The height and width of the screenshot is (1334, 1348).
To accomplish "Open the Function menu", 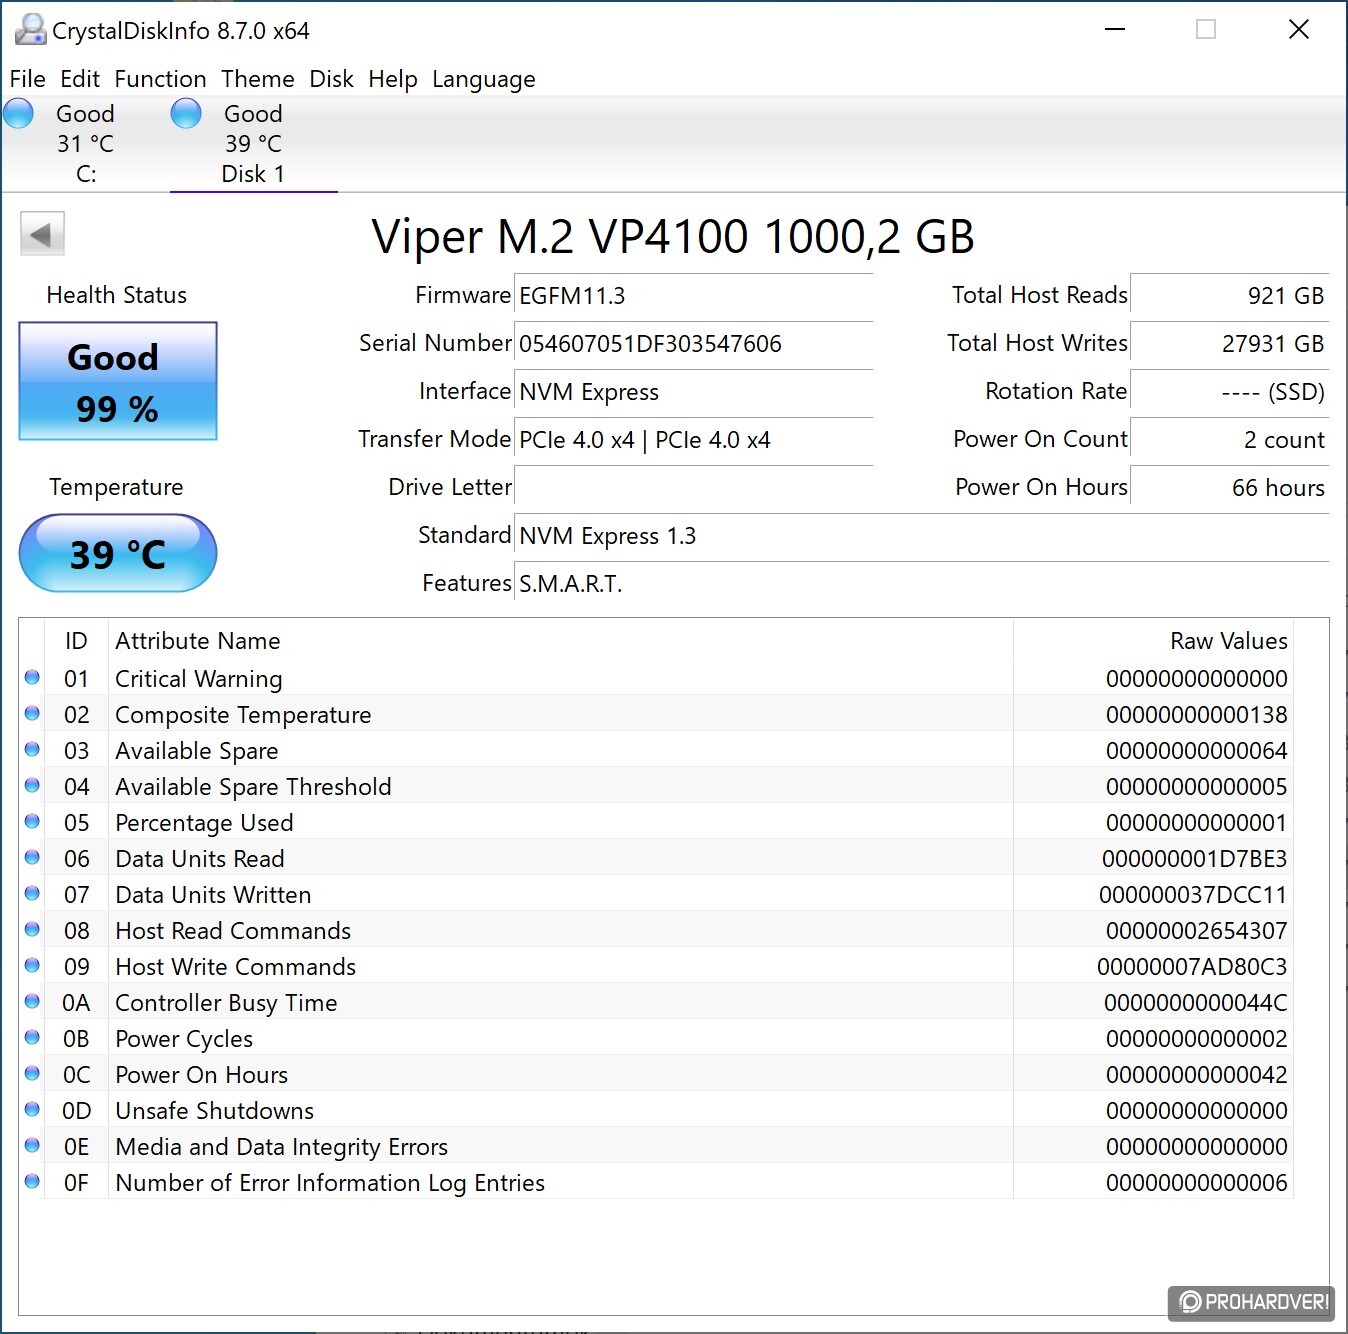I will [x=160, y=79].
